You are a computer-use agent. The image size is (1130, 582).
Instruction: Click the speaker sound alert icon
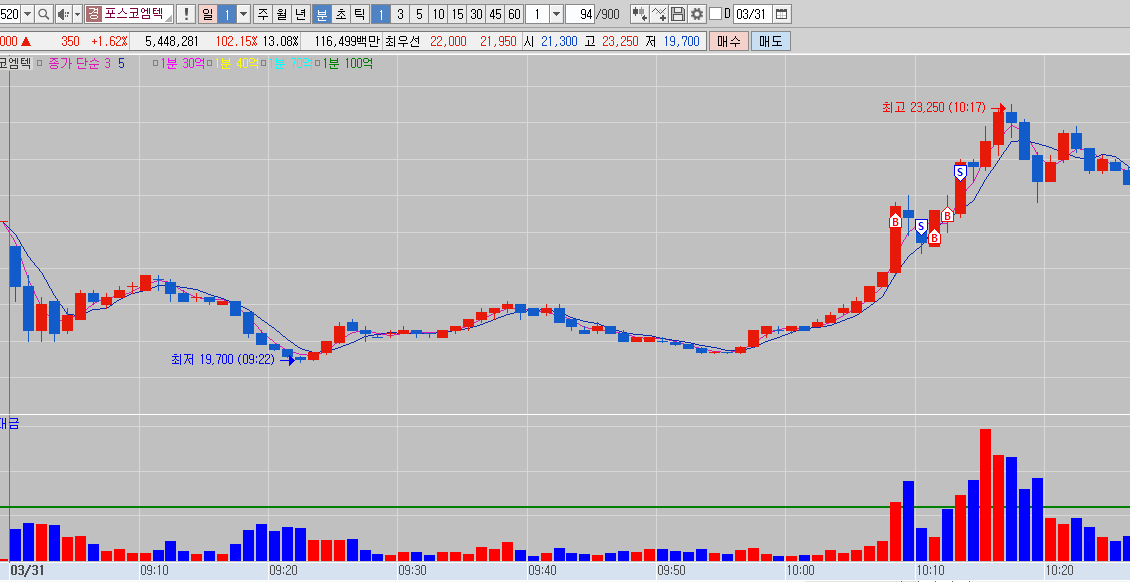click(63, 14)
